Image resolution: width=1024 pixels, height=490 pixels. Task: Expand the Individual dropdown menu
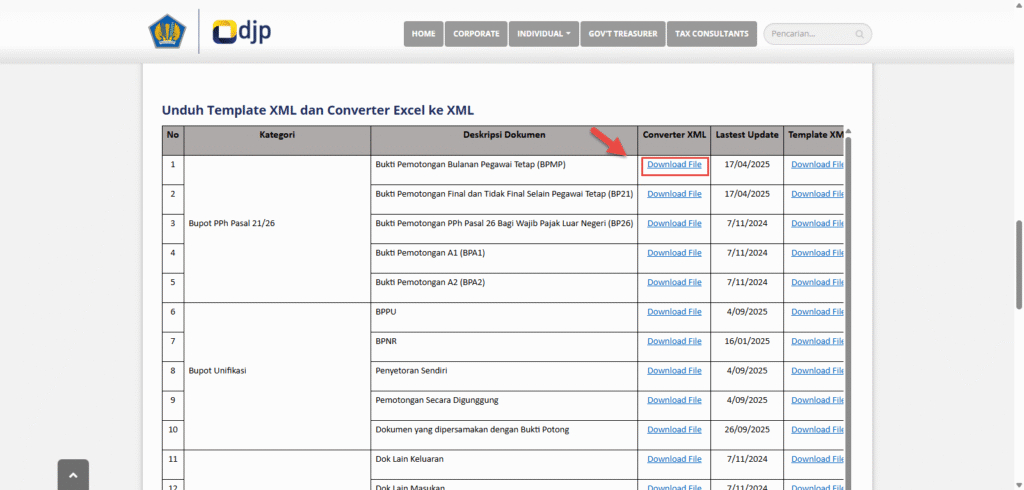coord(543,34)
